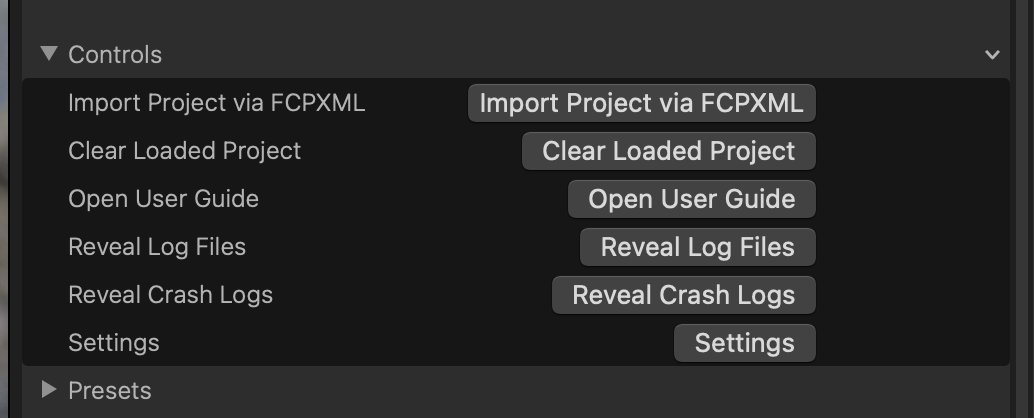Screen dimensions: 1034x418
Task: Click the Presets section header title
Action: pos(109,390)
